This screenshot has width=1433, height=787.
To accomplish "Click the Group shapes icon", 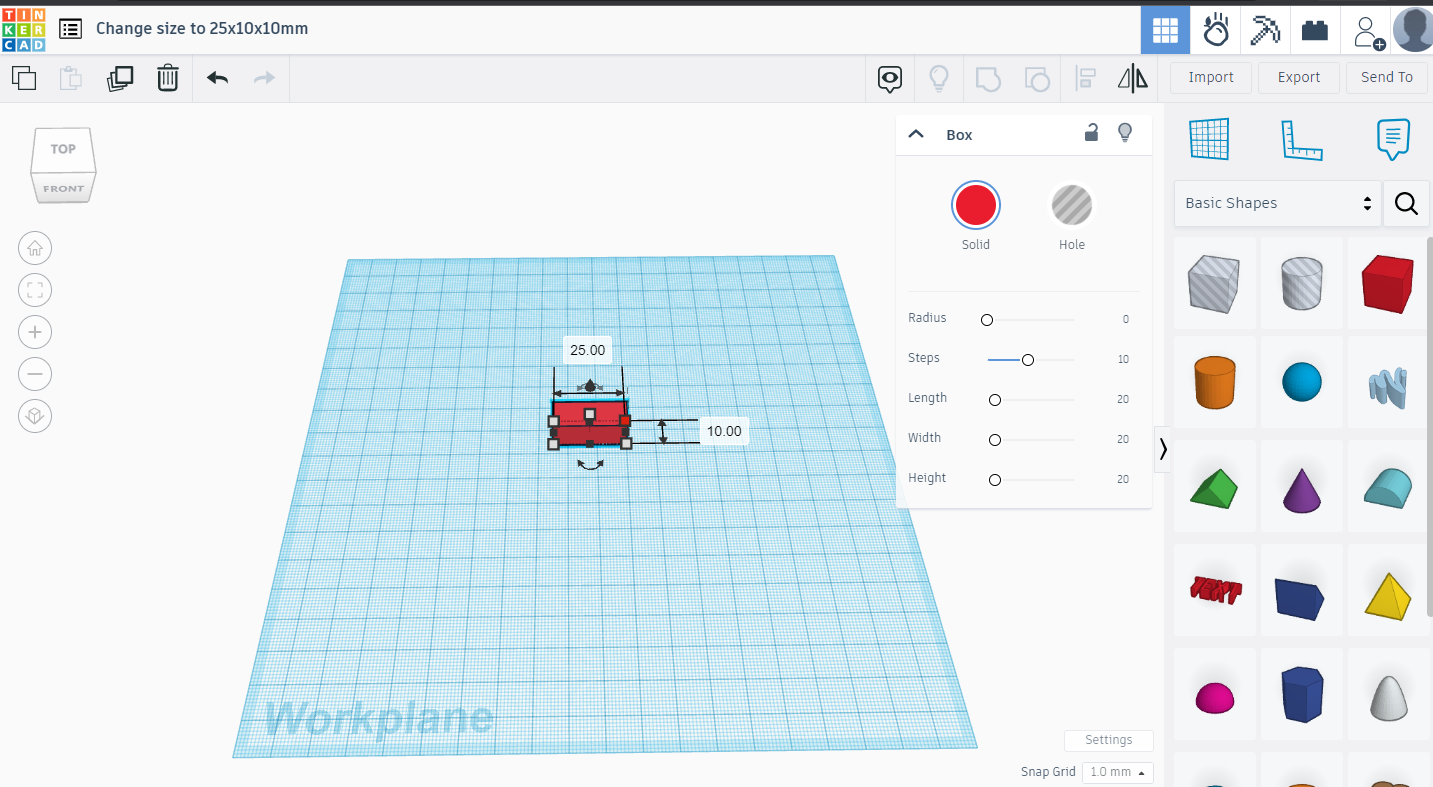I will [x=988, y=79].
